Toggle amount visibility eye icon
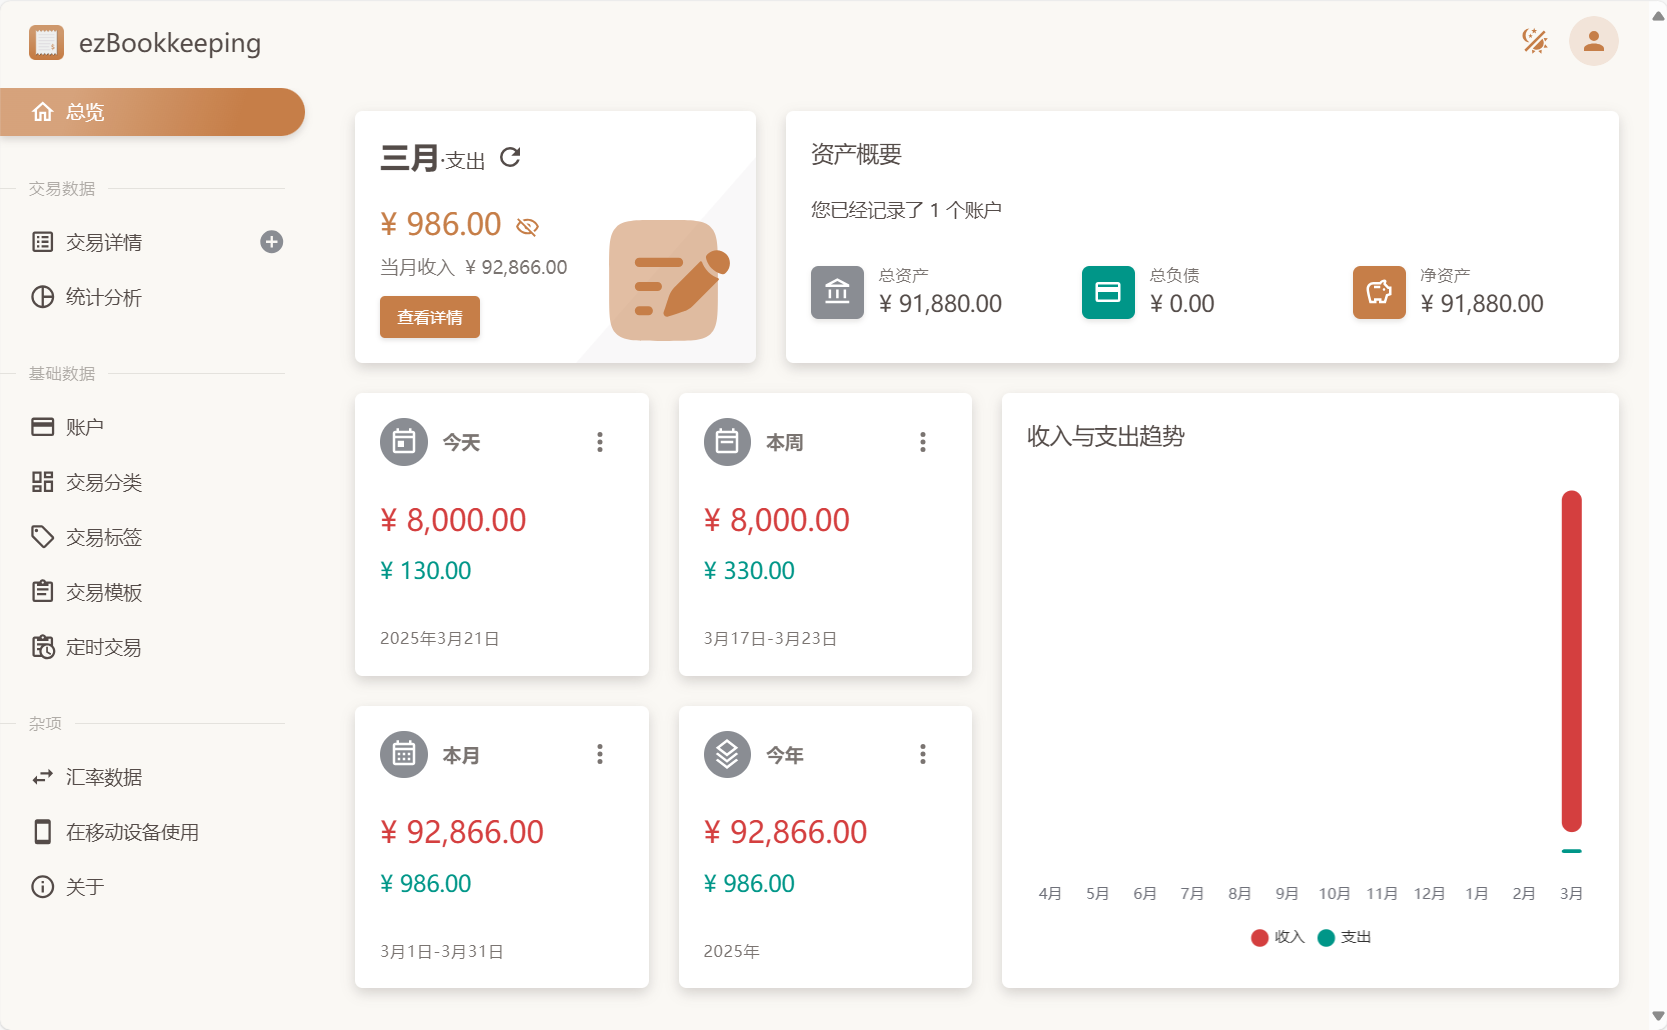Viewport: 1667px width, 1030px height. (x=527, y=227)
